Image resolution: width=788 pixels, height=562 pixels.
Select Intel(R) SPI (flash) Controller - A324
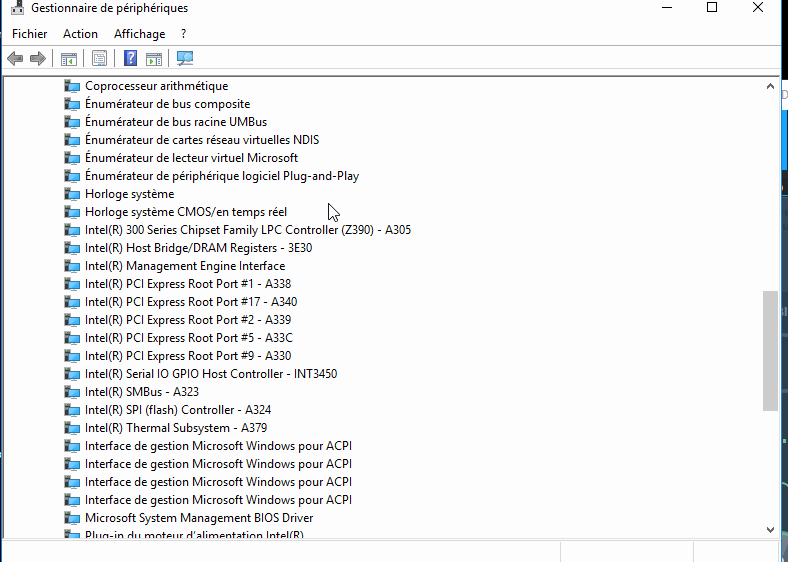point(178,410)
